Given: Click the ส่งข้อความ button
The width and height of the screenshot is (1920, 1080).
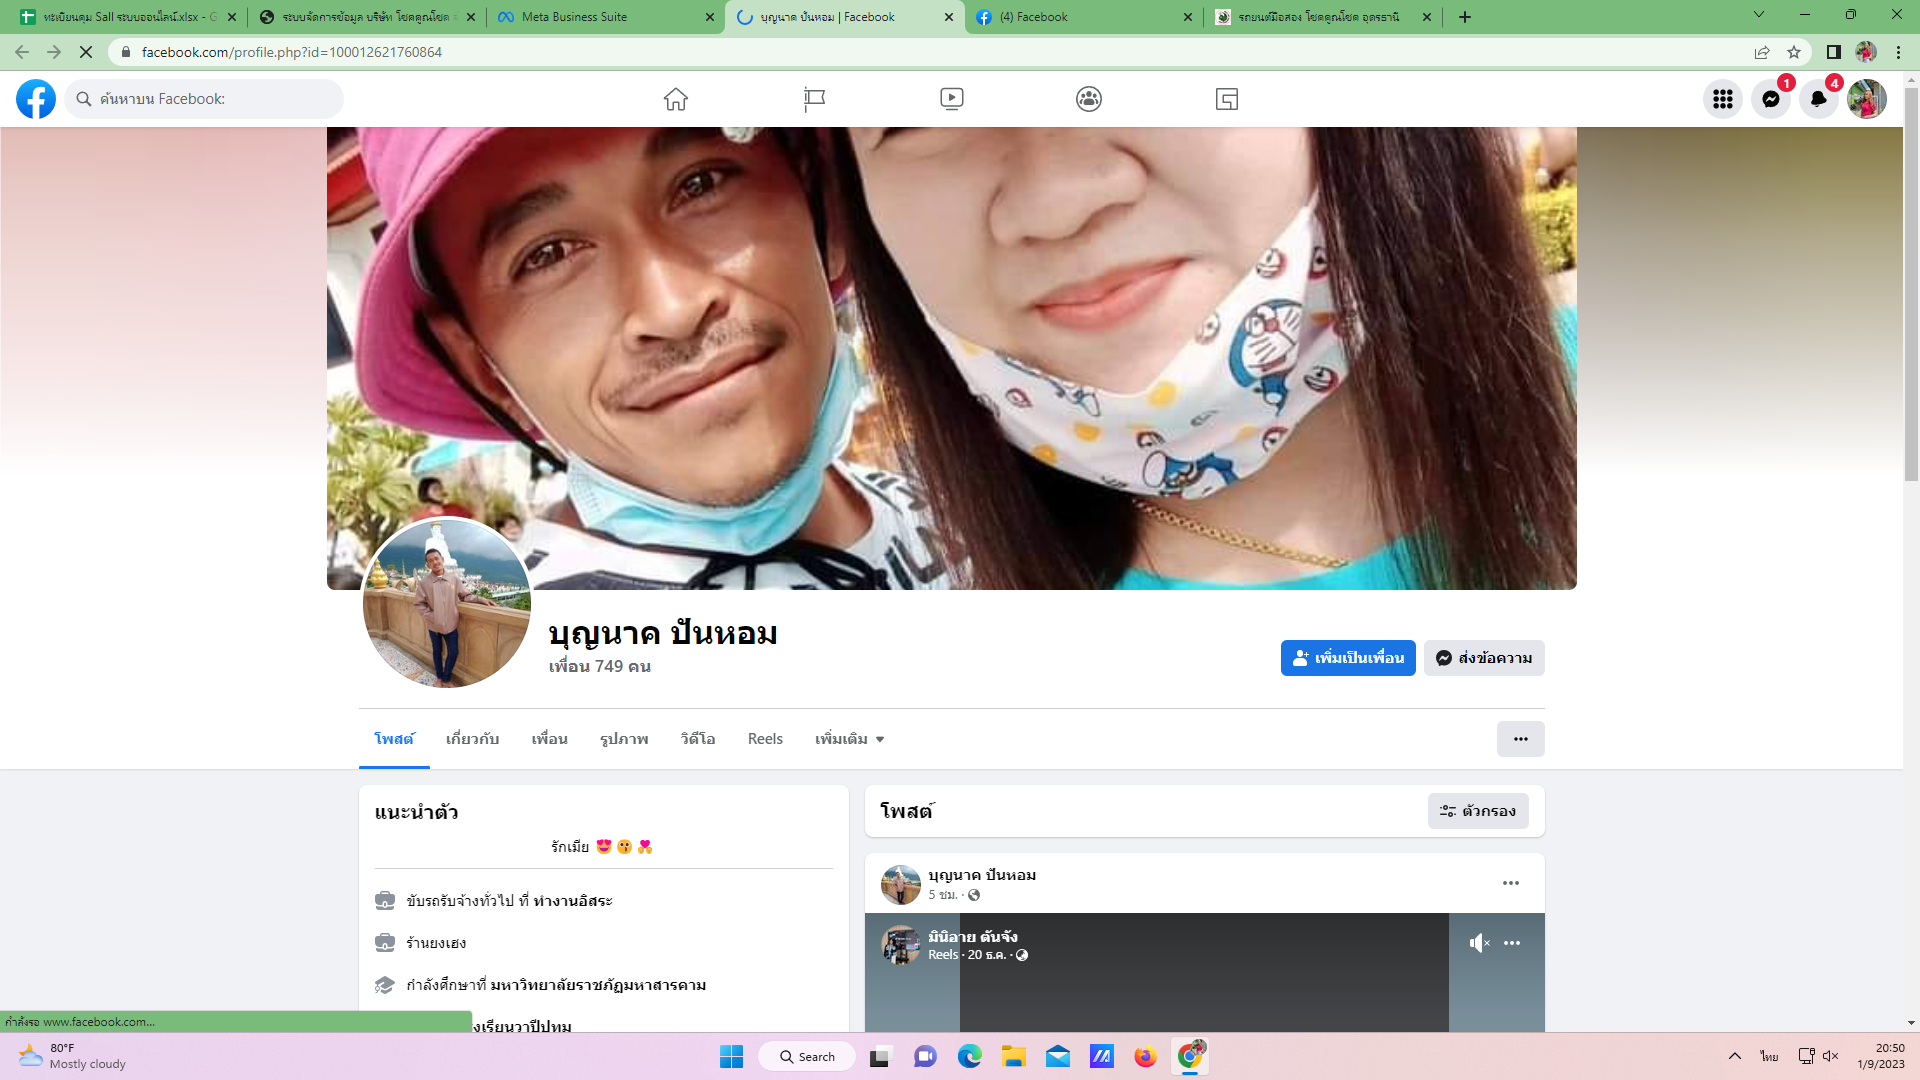Looking at the screenshot, I should point(1484,658).
